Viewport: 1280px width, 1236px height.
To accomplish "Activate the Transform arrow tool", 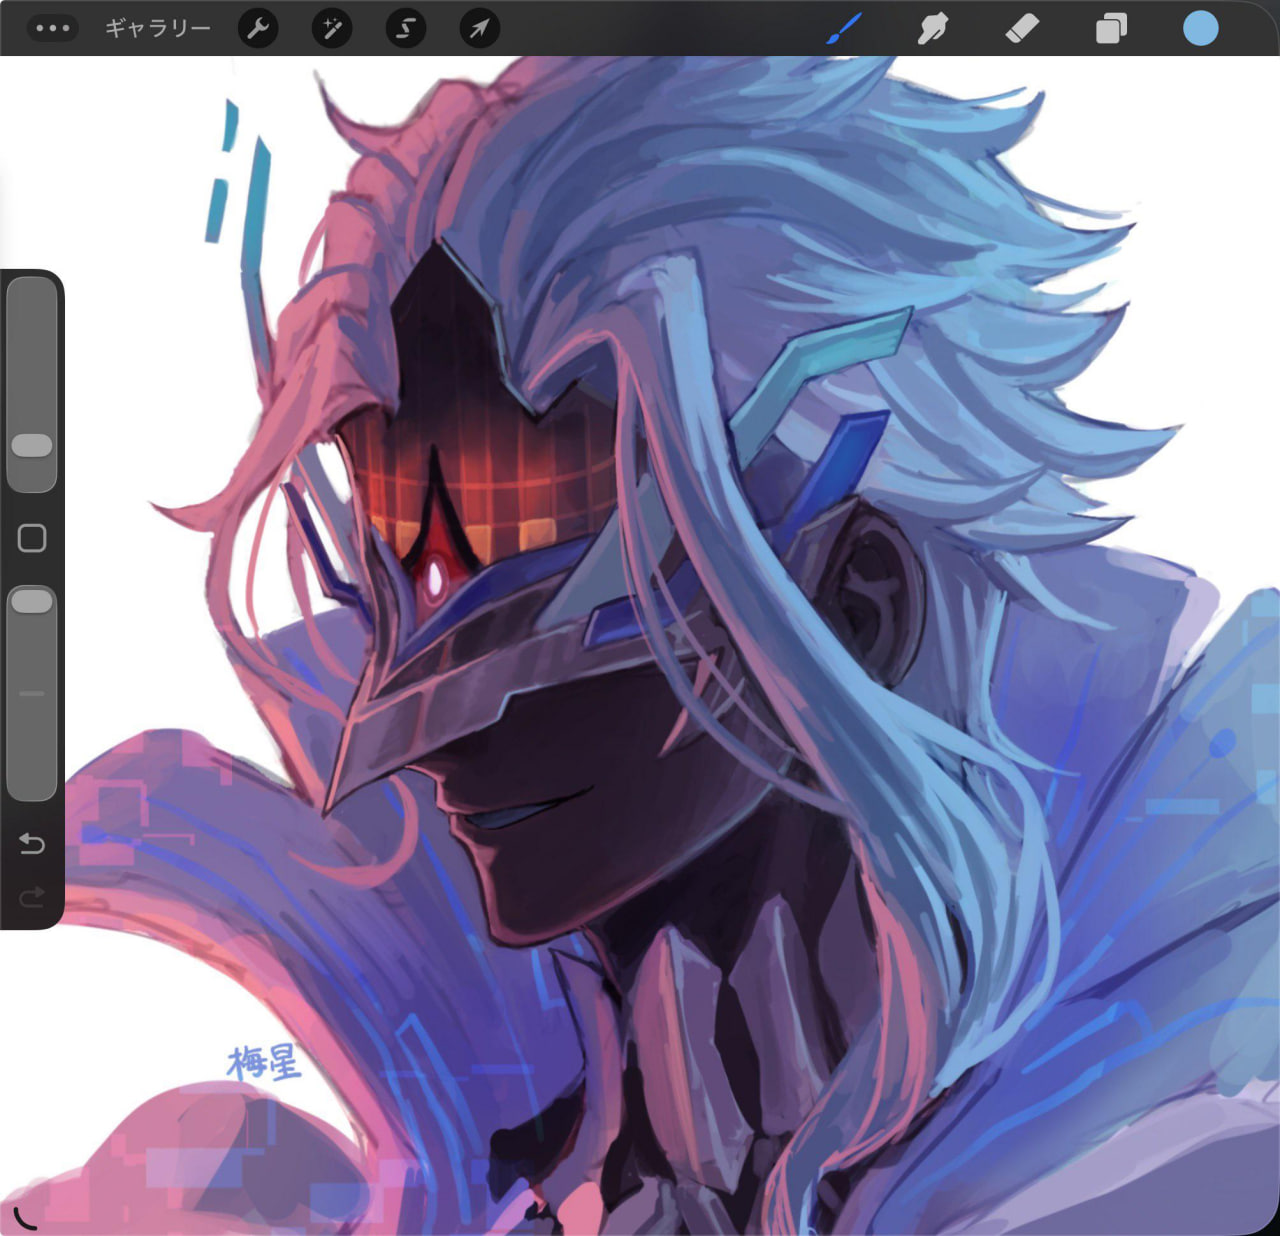I will tap(479, 28).
